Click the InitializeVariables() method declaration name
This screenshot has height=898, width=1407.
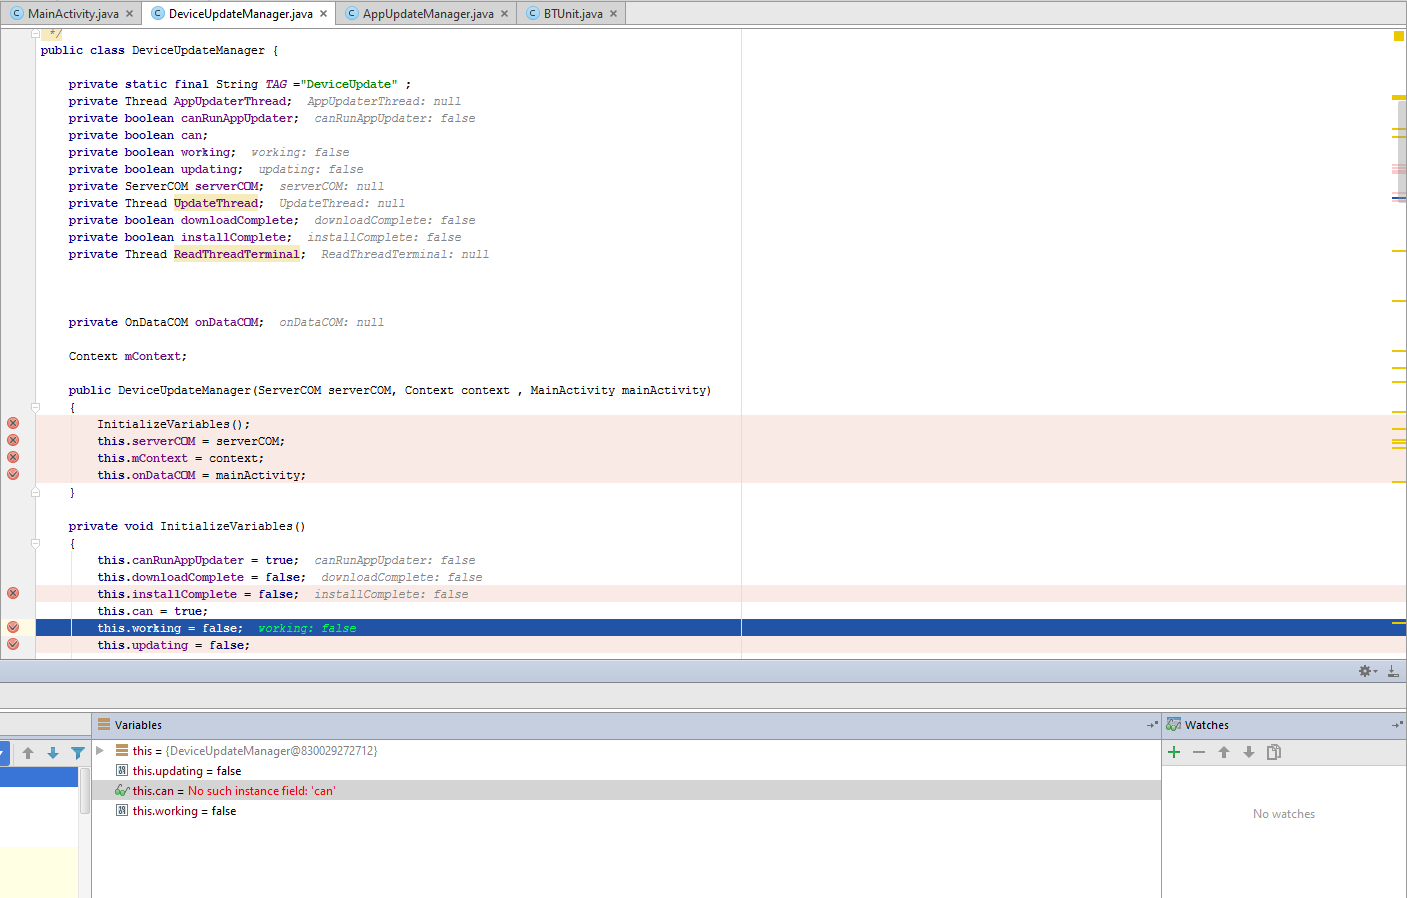tap(233, 526)
